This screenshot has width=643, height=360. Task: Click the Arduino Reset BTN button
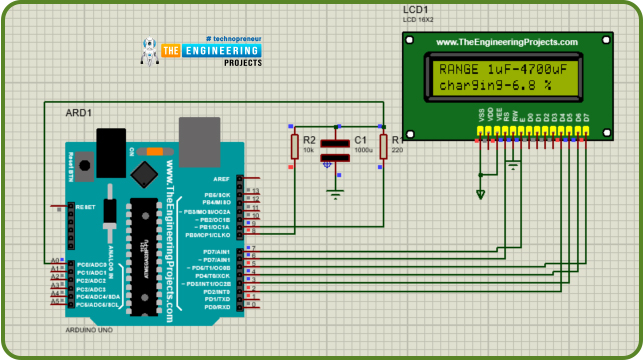pyautogui.click(x=84, y=166)
